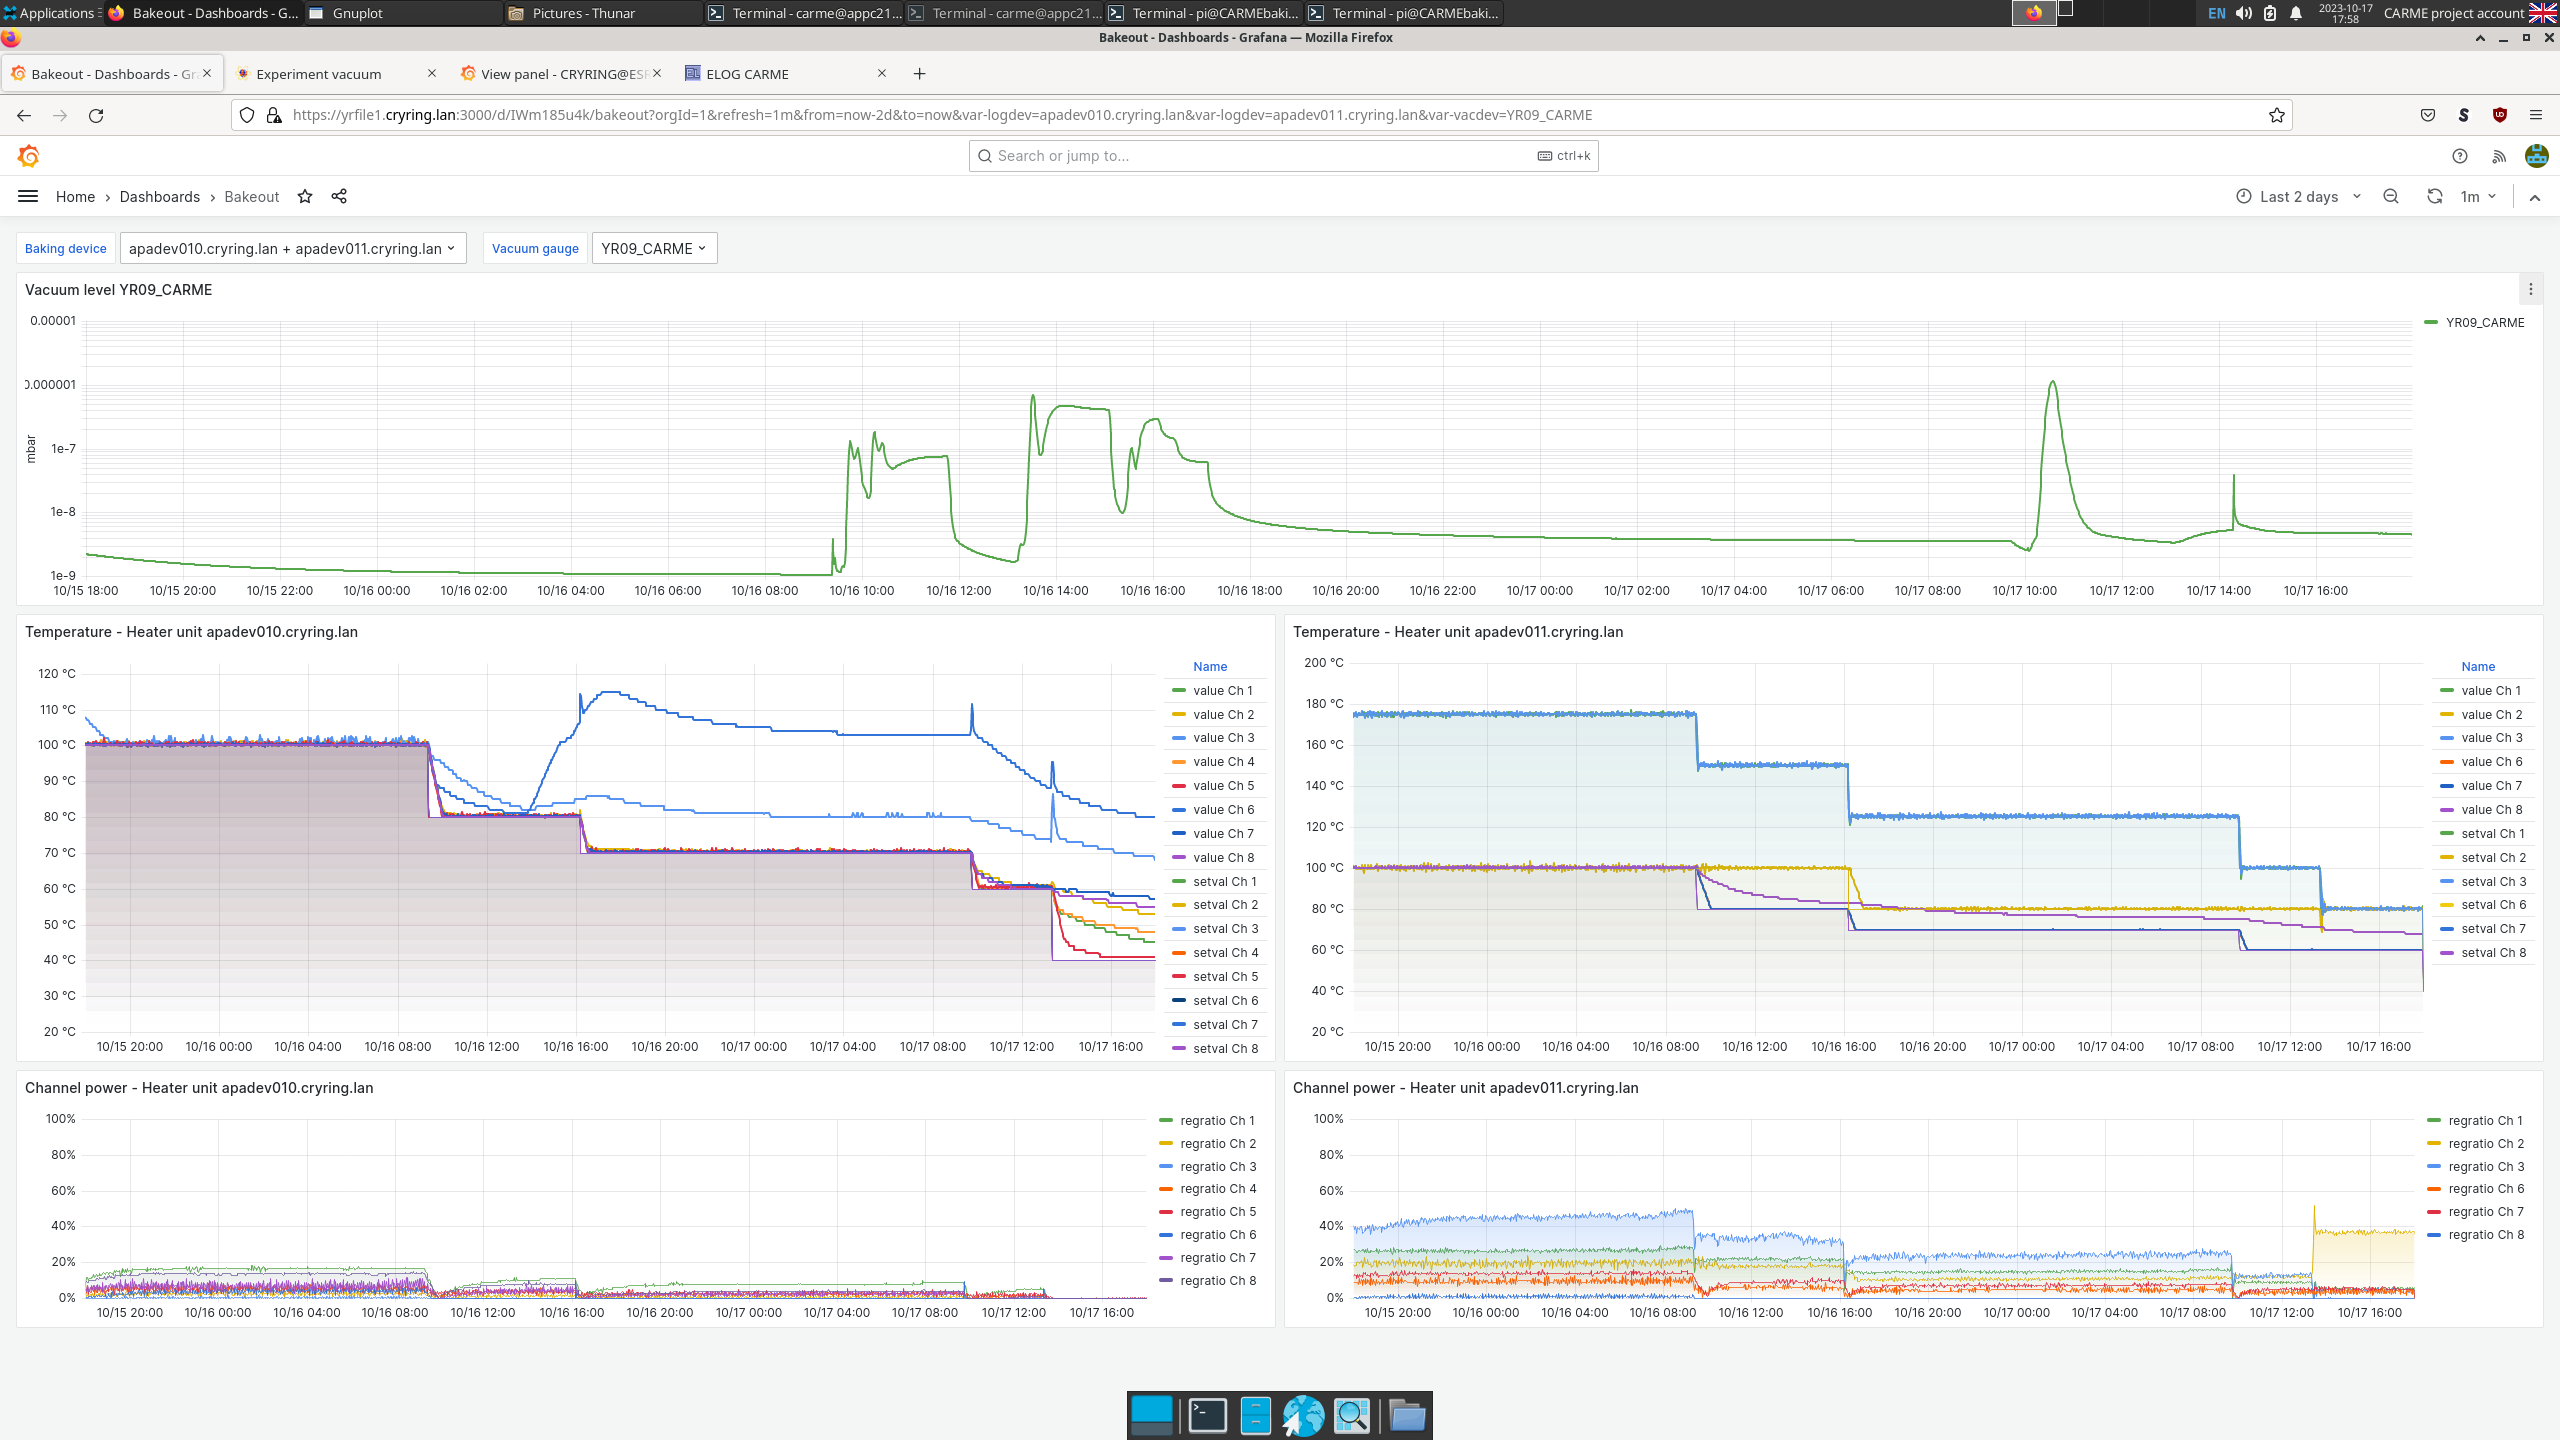Open the YR09_CARME vacuum gauge dropdown
Screen dimensions: 2560x1440
pyautogui.click(x=654, y=249)
